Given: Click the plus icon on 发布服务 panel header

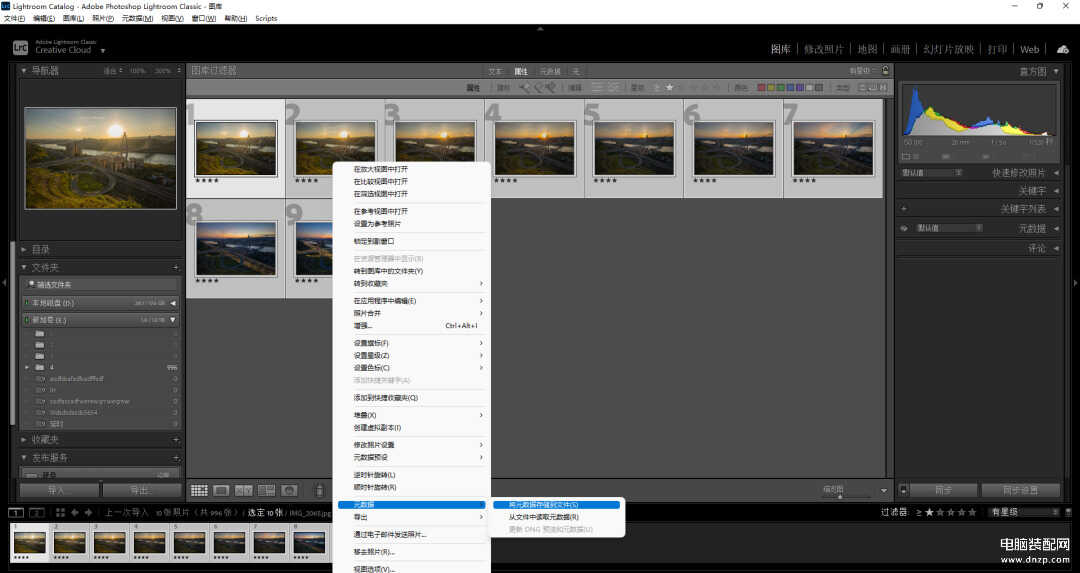Looking at the screenshot, I should click(176, 457).
